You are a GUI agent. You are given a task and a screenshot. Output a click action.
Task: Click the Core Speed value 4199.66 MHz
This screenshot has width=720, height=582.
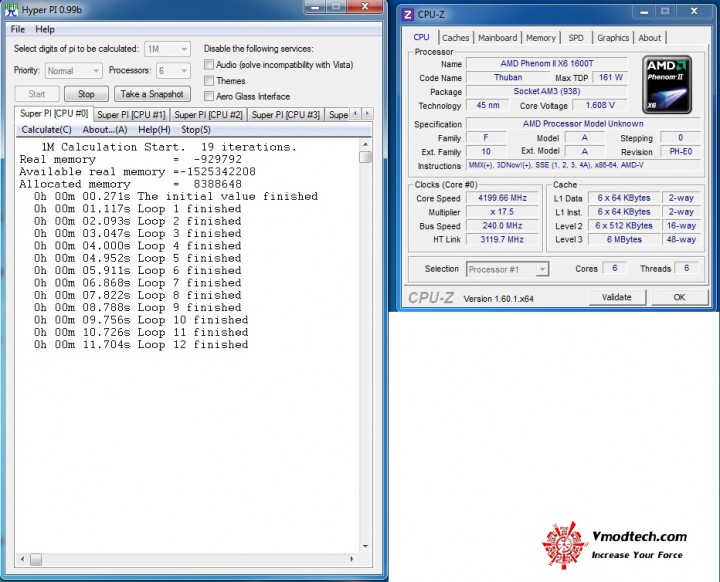(502, 198)
